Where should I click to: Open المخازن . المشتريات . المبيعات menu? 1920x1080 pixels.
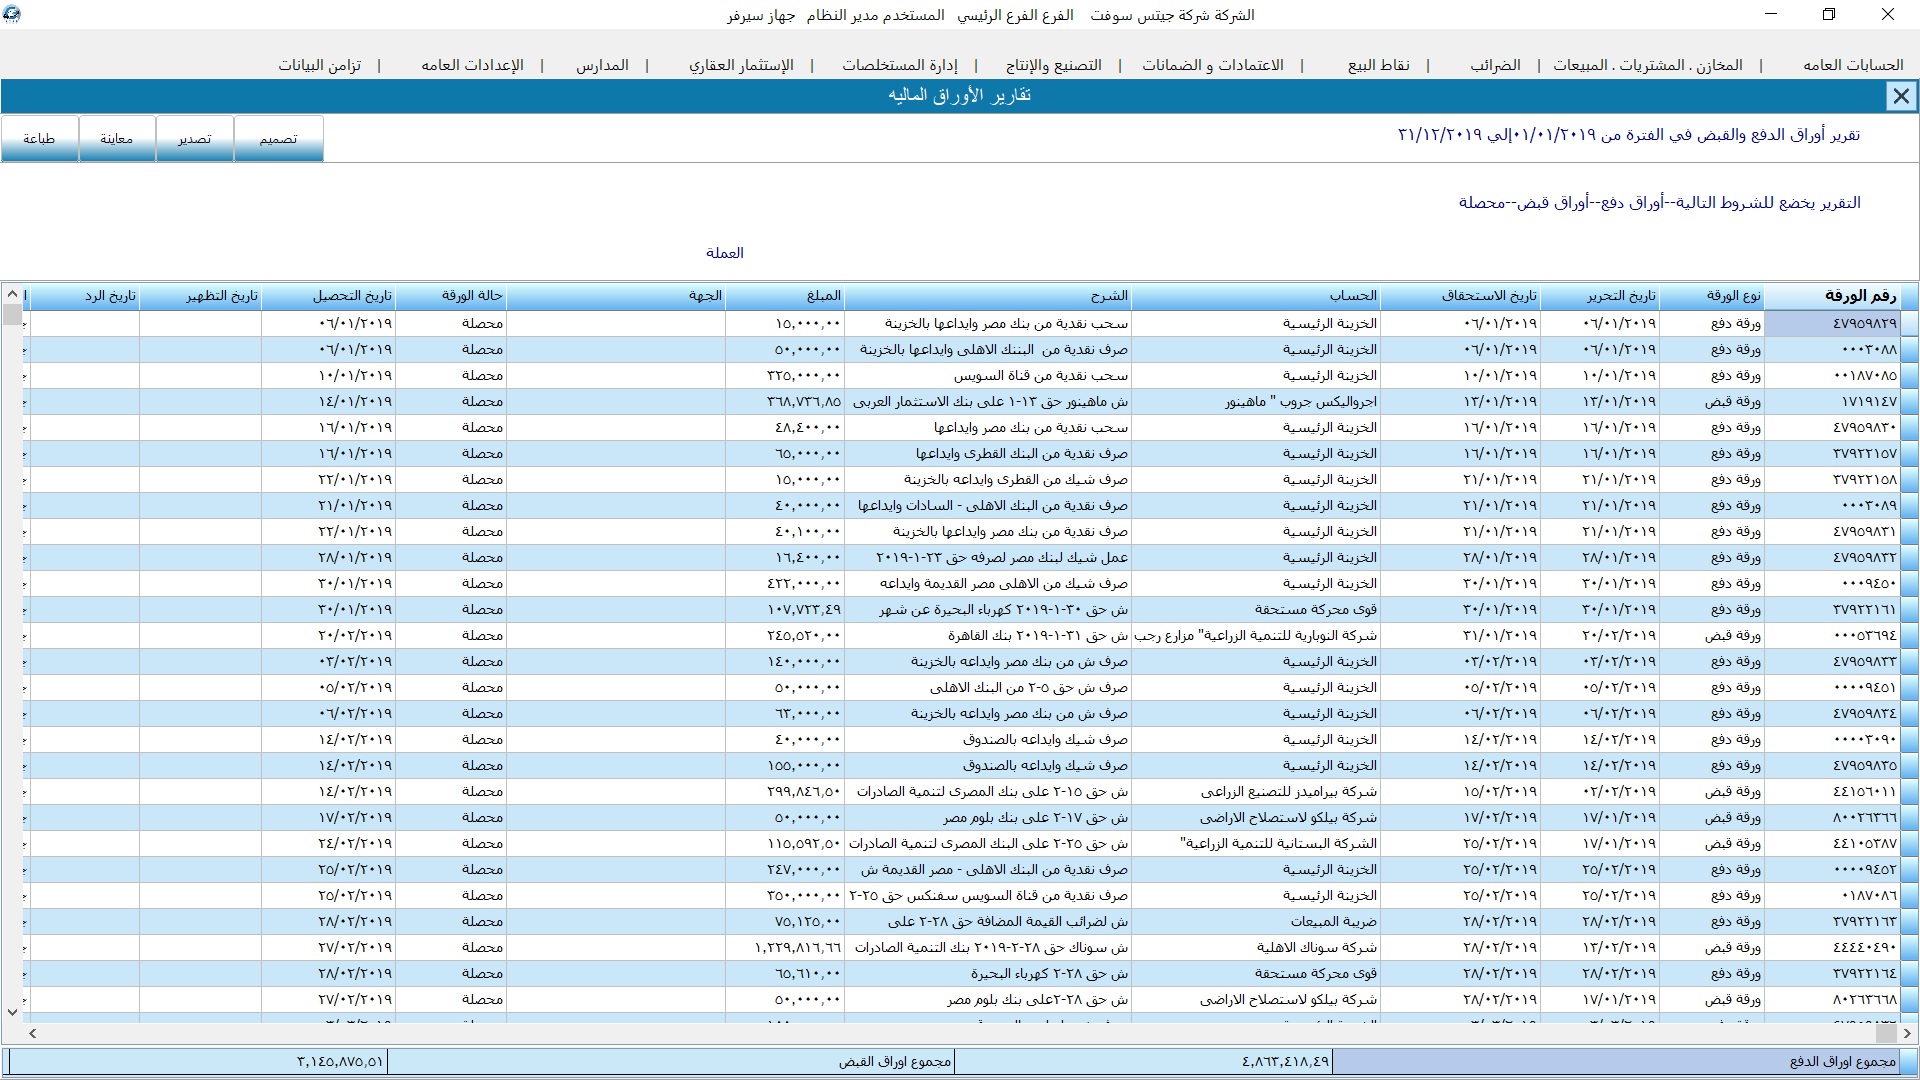[x=1648, y=65]
